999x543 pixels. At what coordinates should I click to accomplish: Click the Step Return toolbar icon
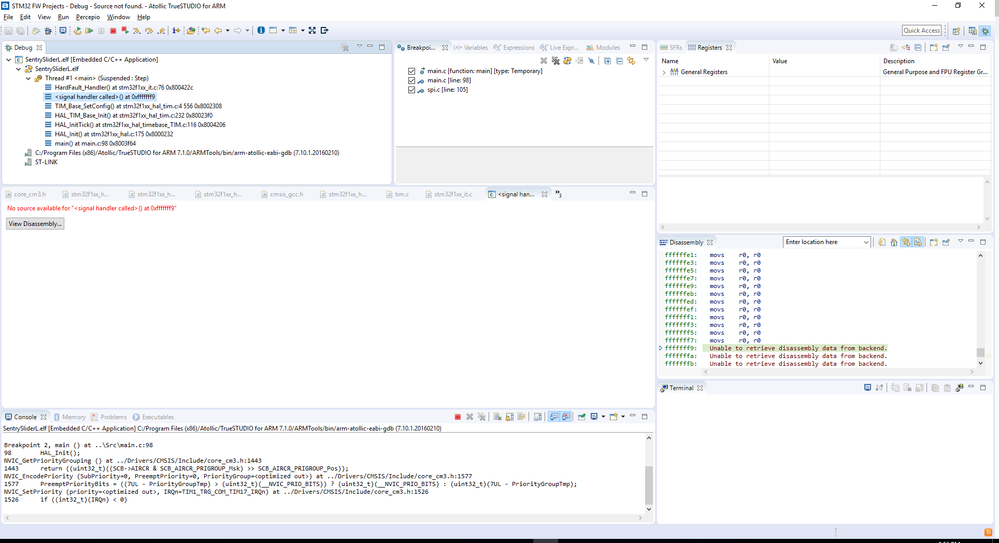[x=161, y=31]
